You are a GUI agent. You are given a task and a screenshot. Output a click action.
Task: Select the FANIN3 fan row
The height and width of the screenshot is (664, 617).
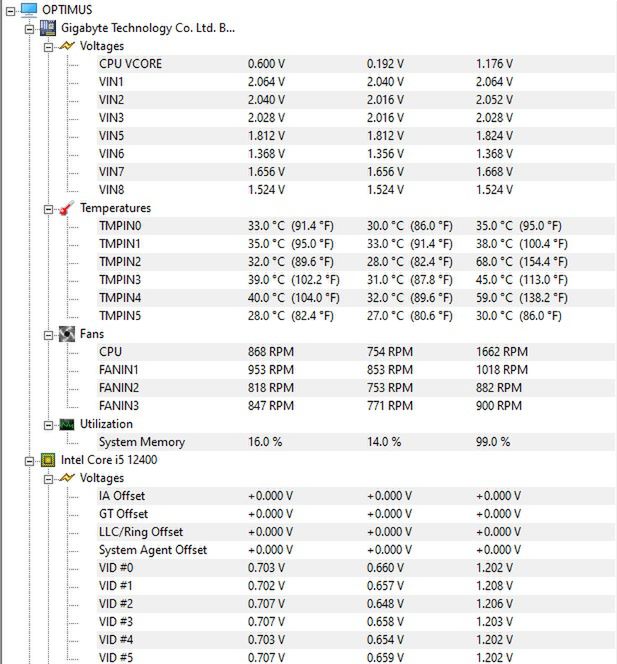coord(356,406)
